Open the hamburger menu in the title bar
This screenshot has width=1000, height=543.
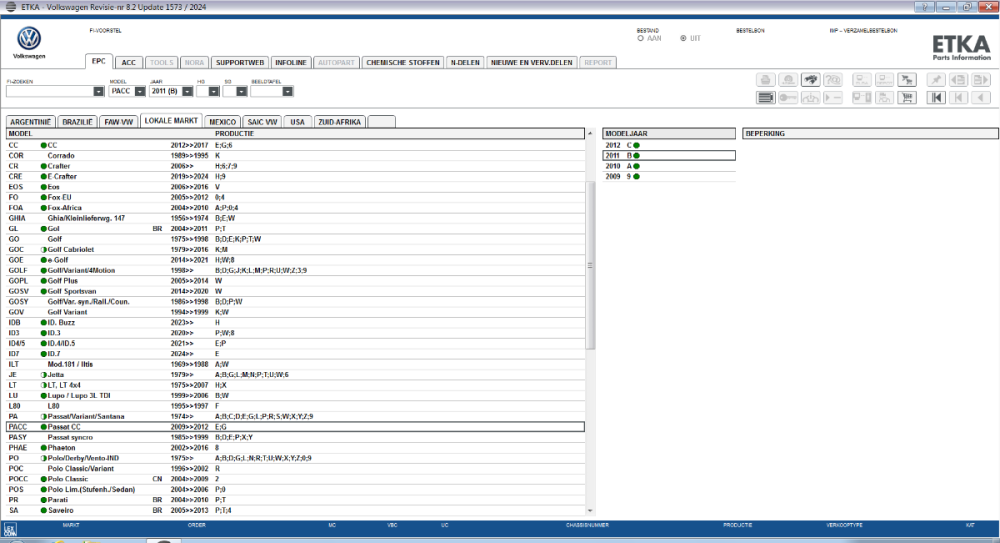pyautogui.click(x=11, y=7)
